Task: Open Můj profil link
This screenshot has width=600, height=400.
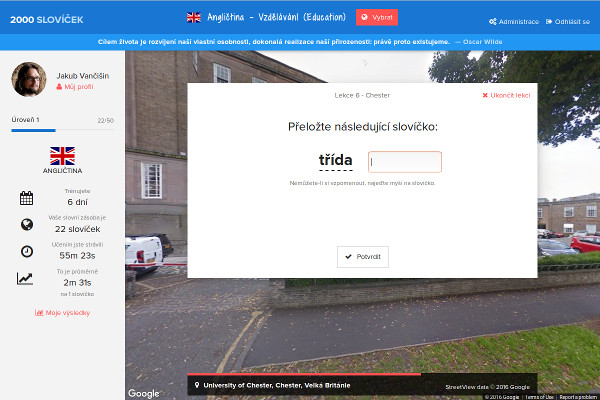Action: [x=75, y=87]
